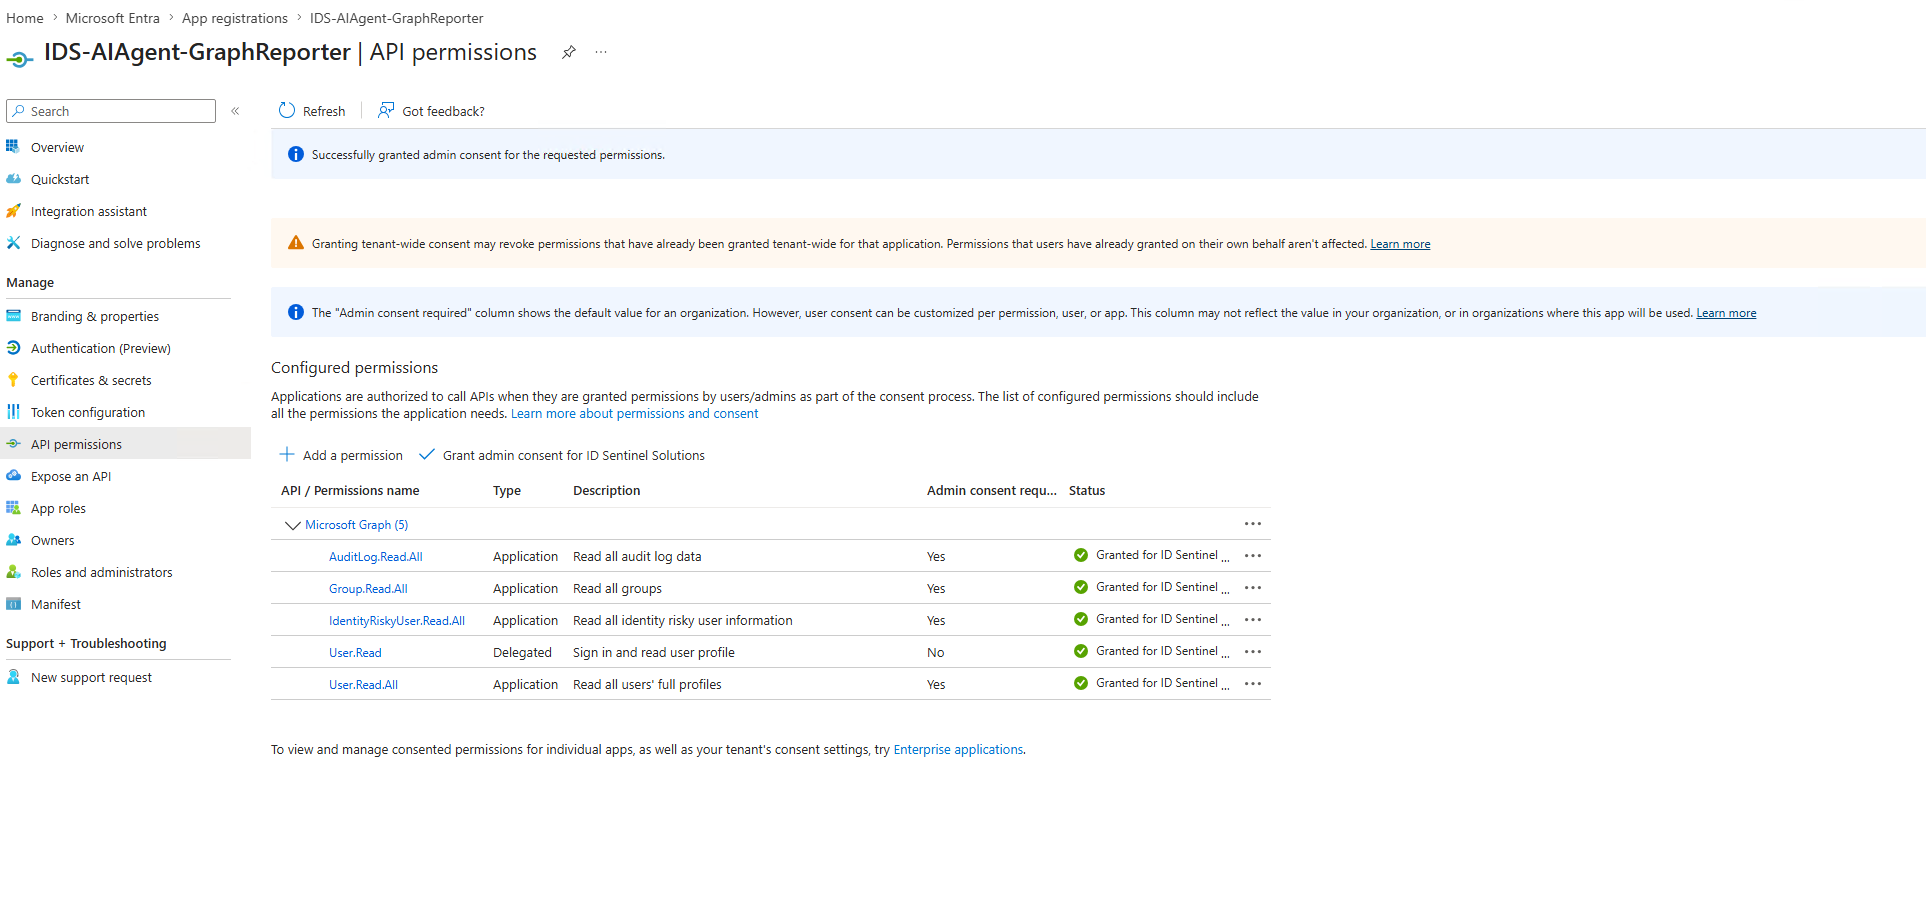Image resolution: width=1926 pixels, height=918 pixels.
Task: Click Learn more in the admin consent info banner
Action: [1726, 313]
